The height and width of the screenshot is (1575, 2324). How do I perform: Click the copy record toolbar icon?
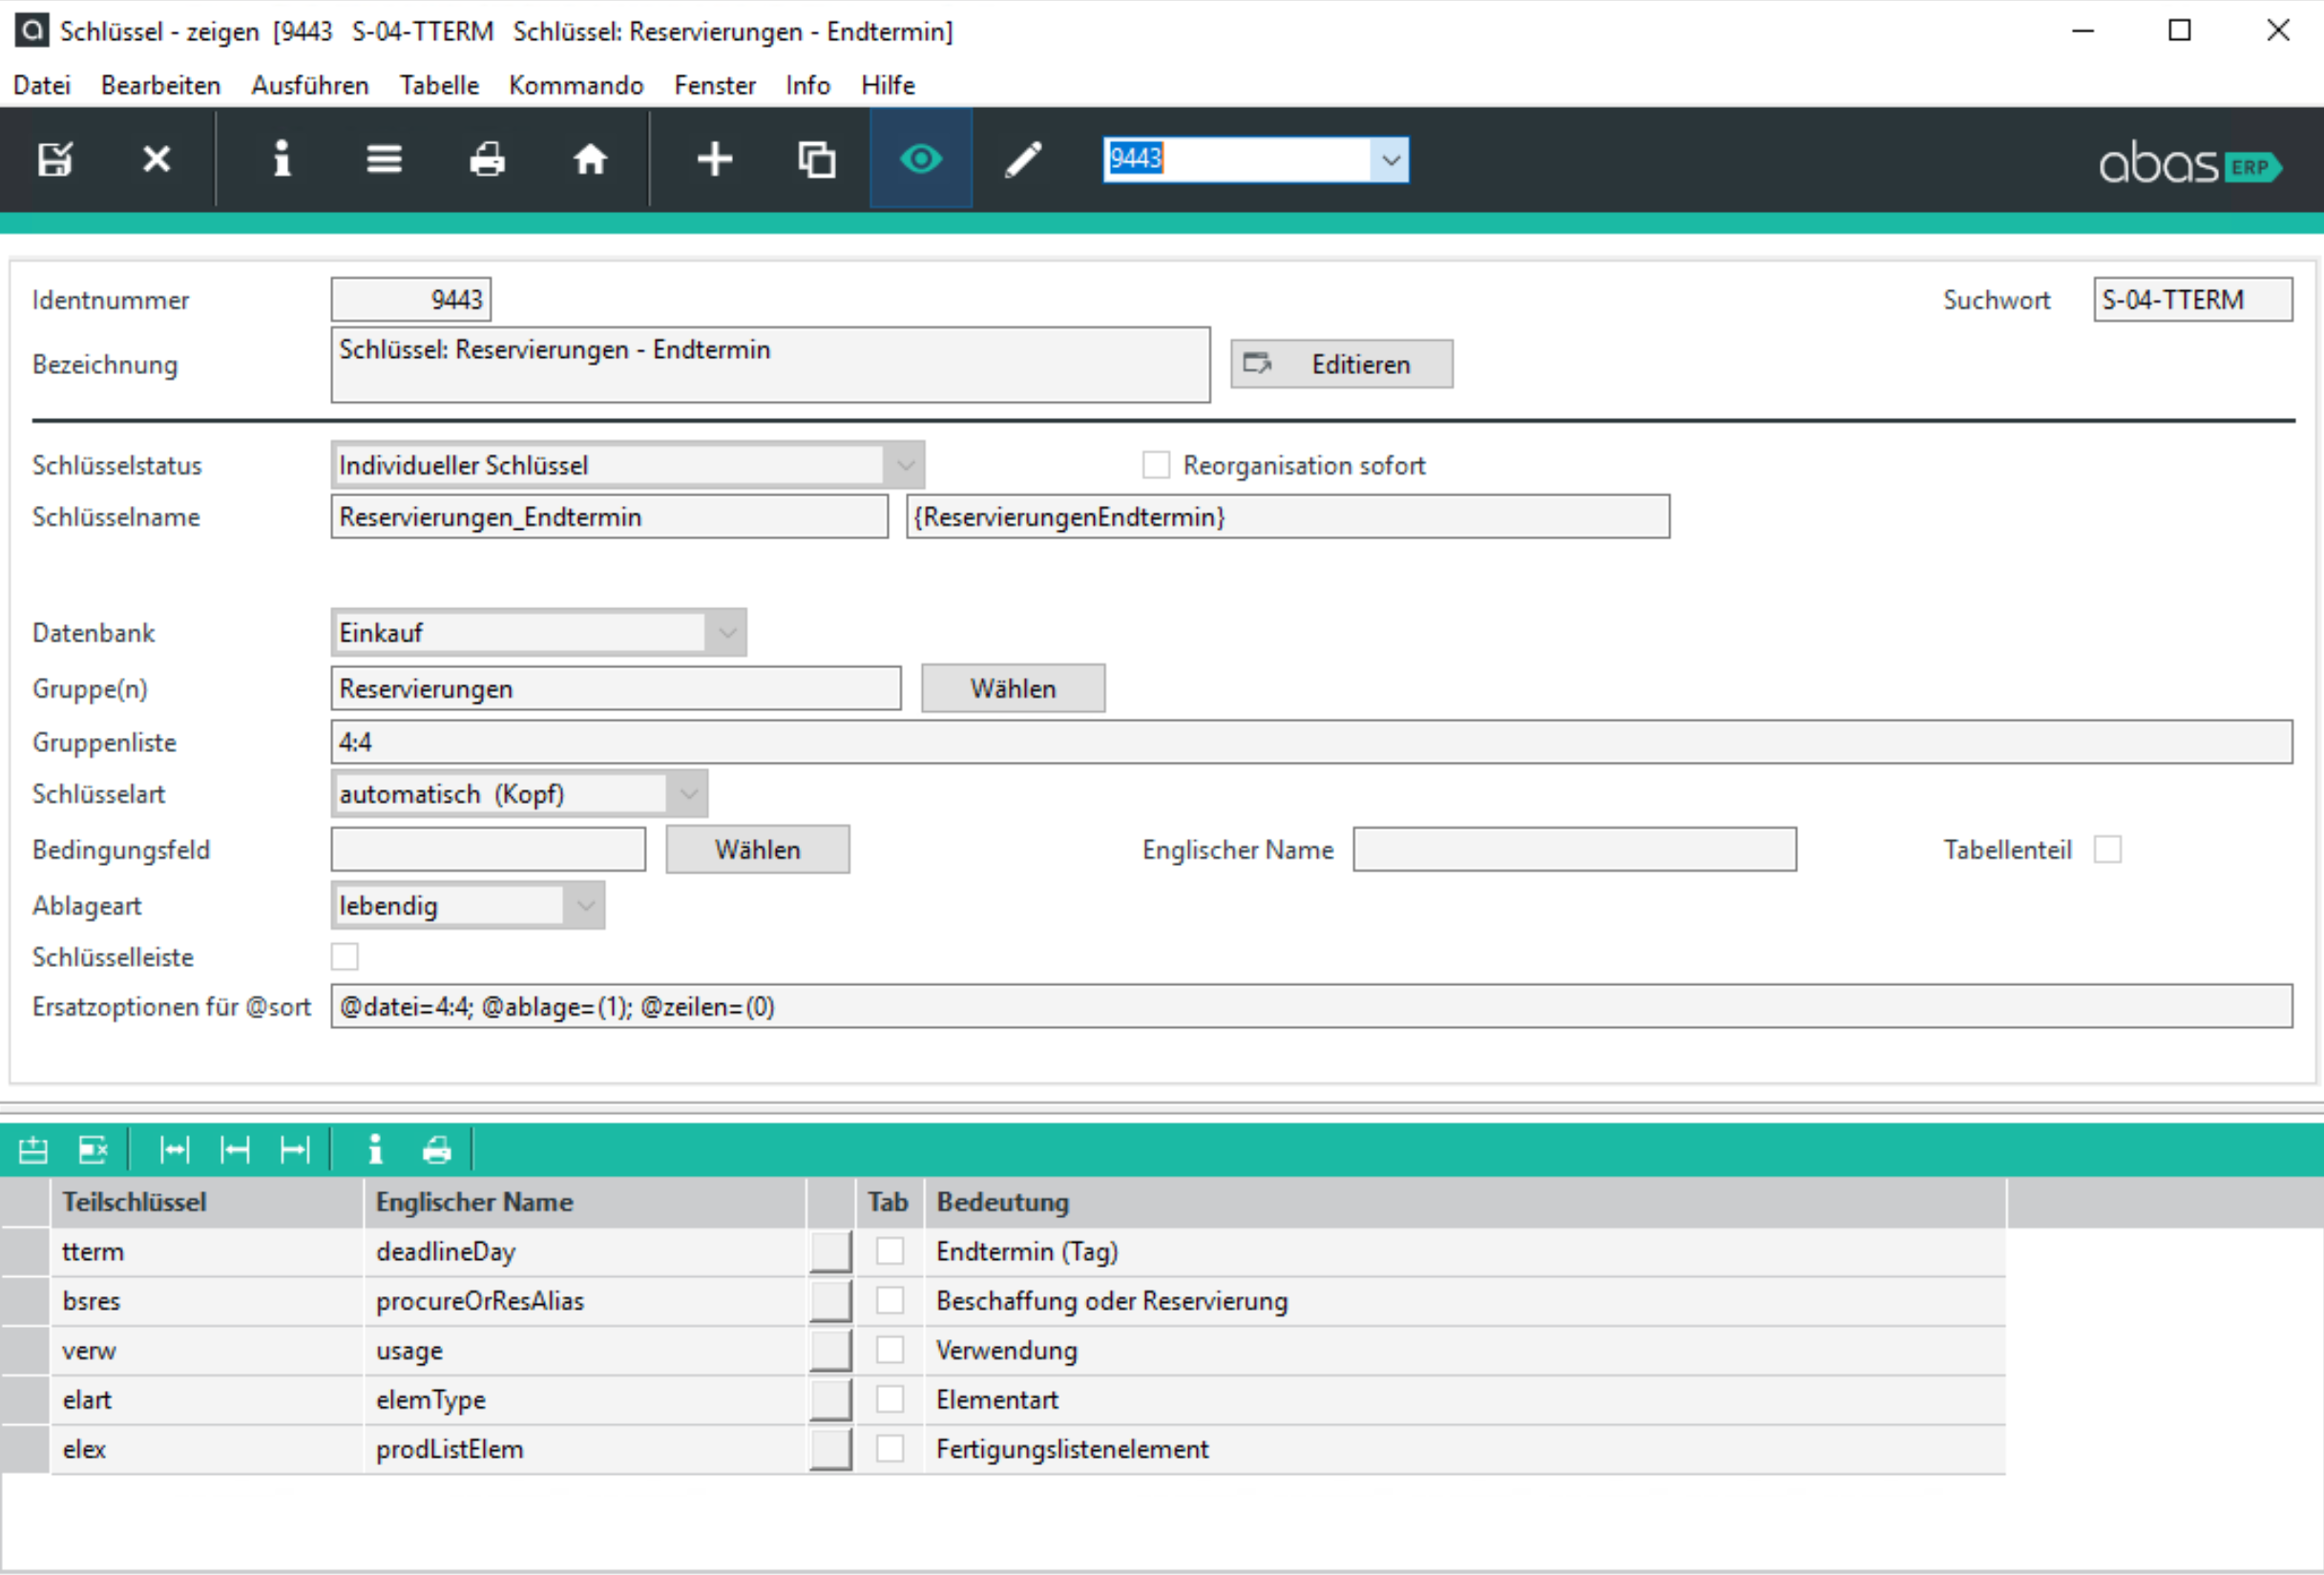(x=816, y=159)
